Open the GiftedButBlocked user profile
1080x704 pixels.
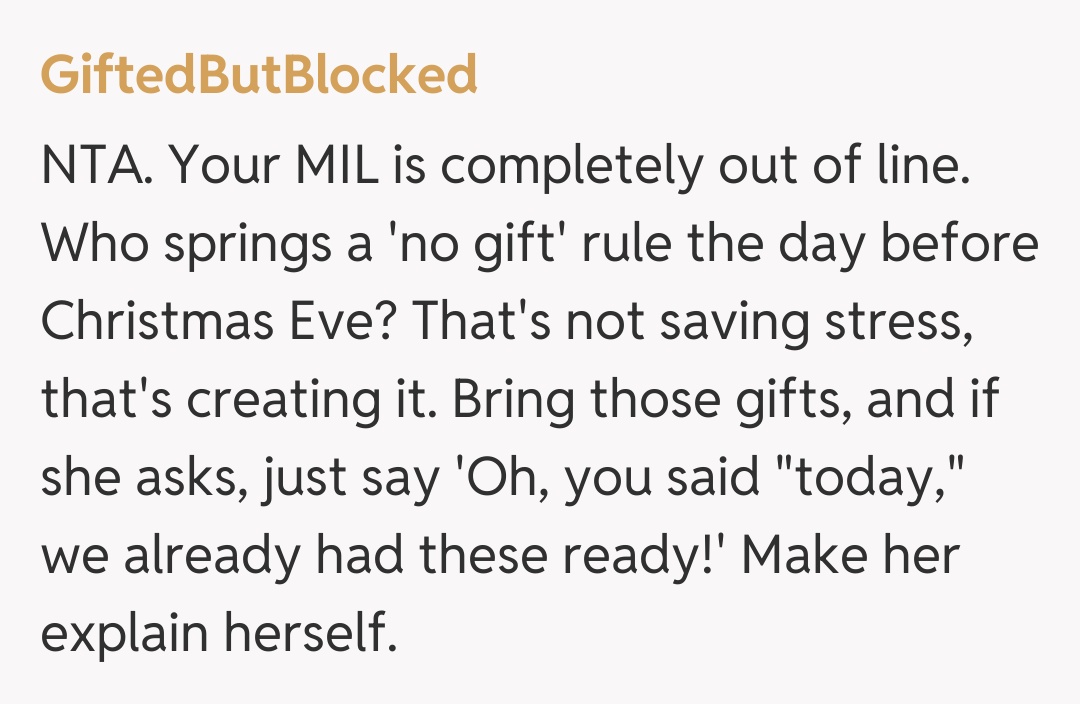pos(259,76)
